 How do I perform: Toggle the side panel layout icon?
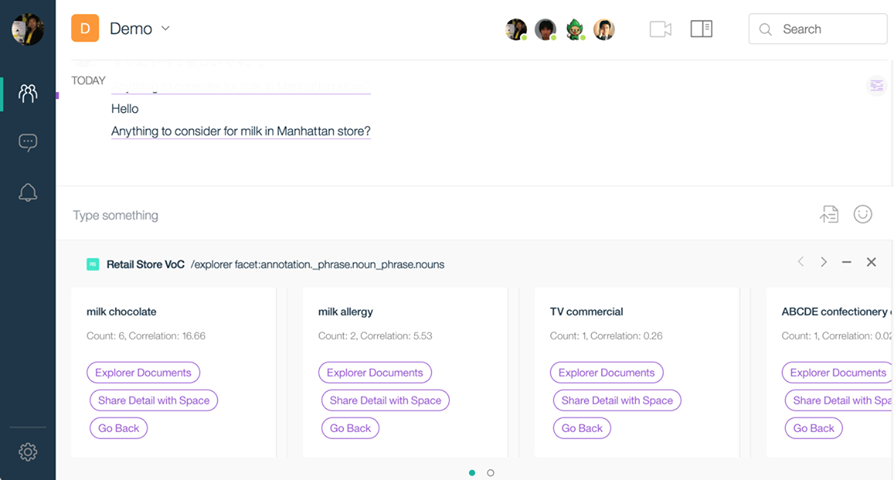701,29
